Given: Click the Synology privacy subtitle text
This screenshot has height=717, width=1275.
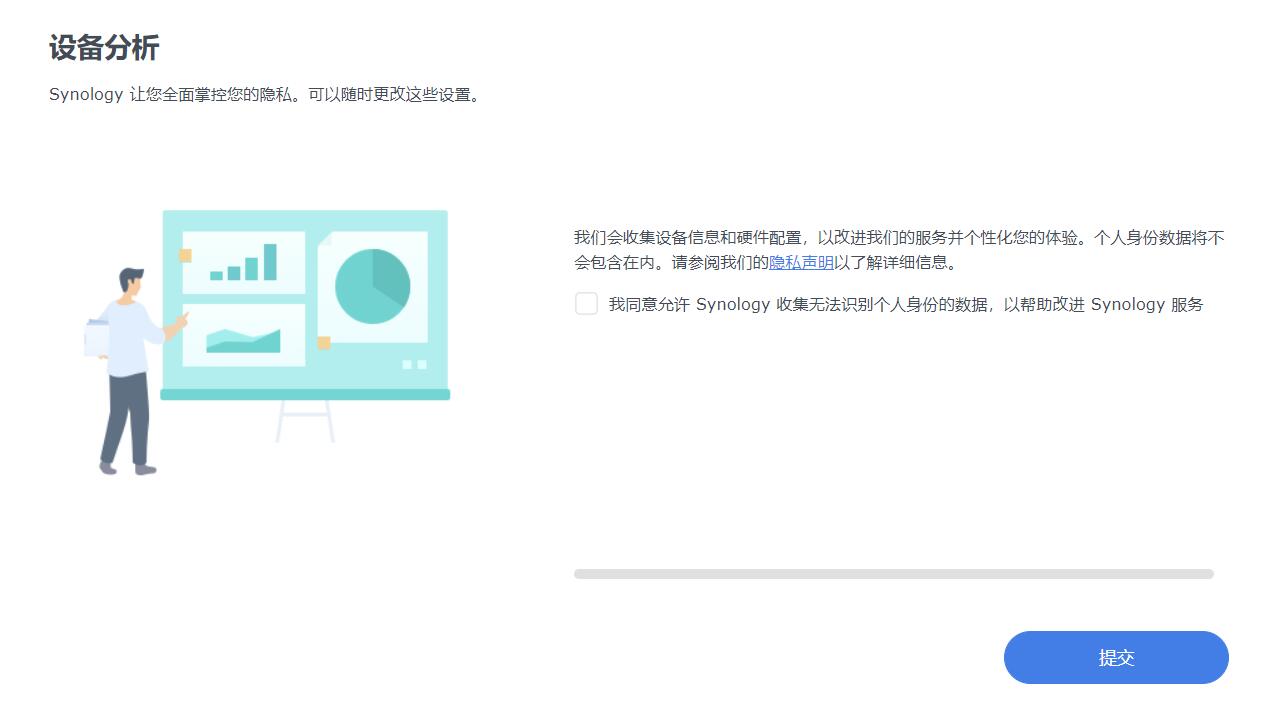Looking at the screenshot, I should click(265, 94).
